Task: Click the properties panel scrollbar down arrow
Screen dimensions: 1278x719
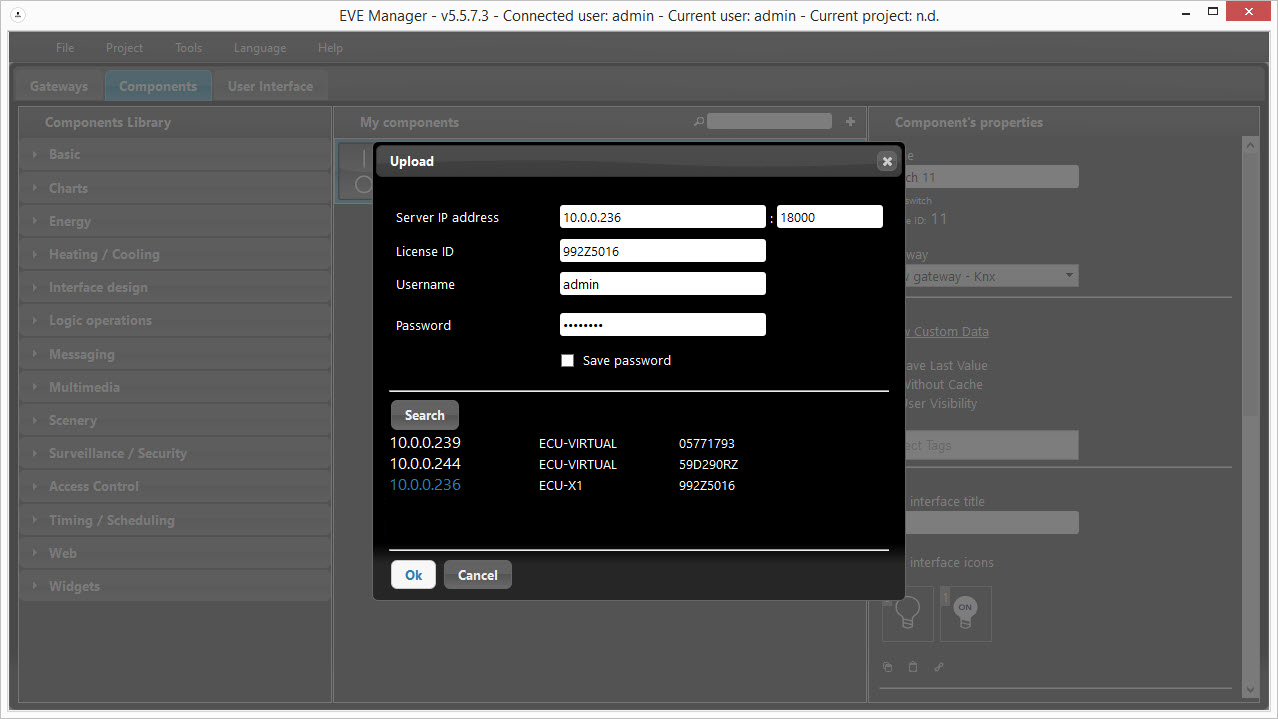Action: 1249,689
